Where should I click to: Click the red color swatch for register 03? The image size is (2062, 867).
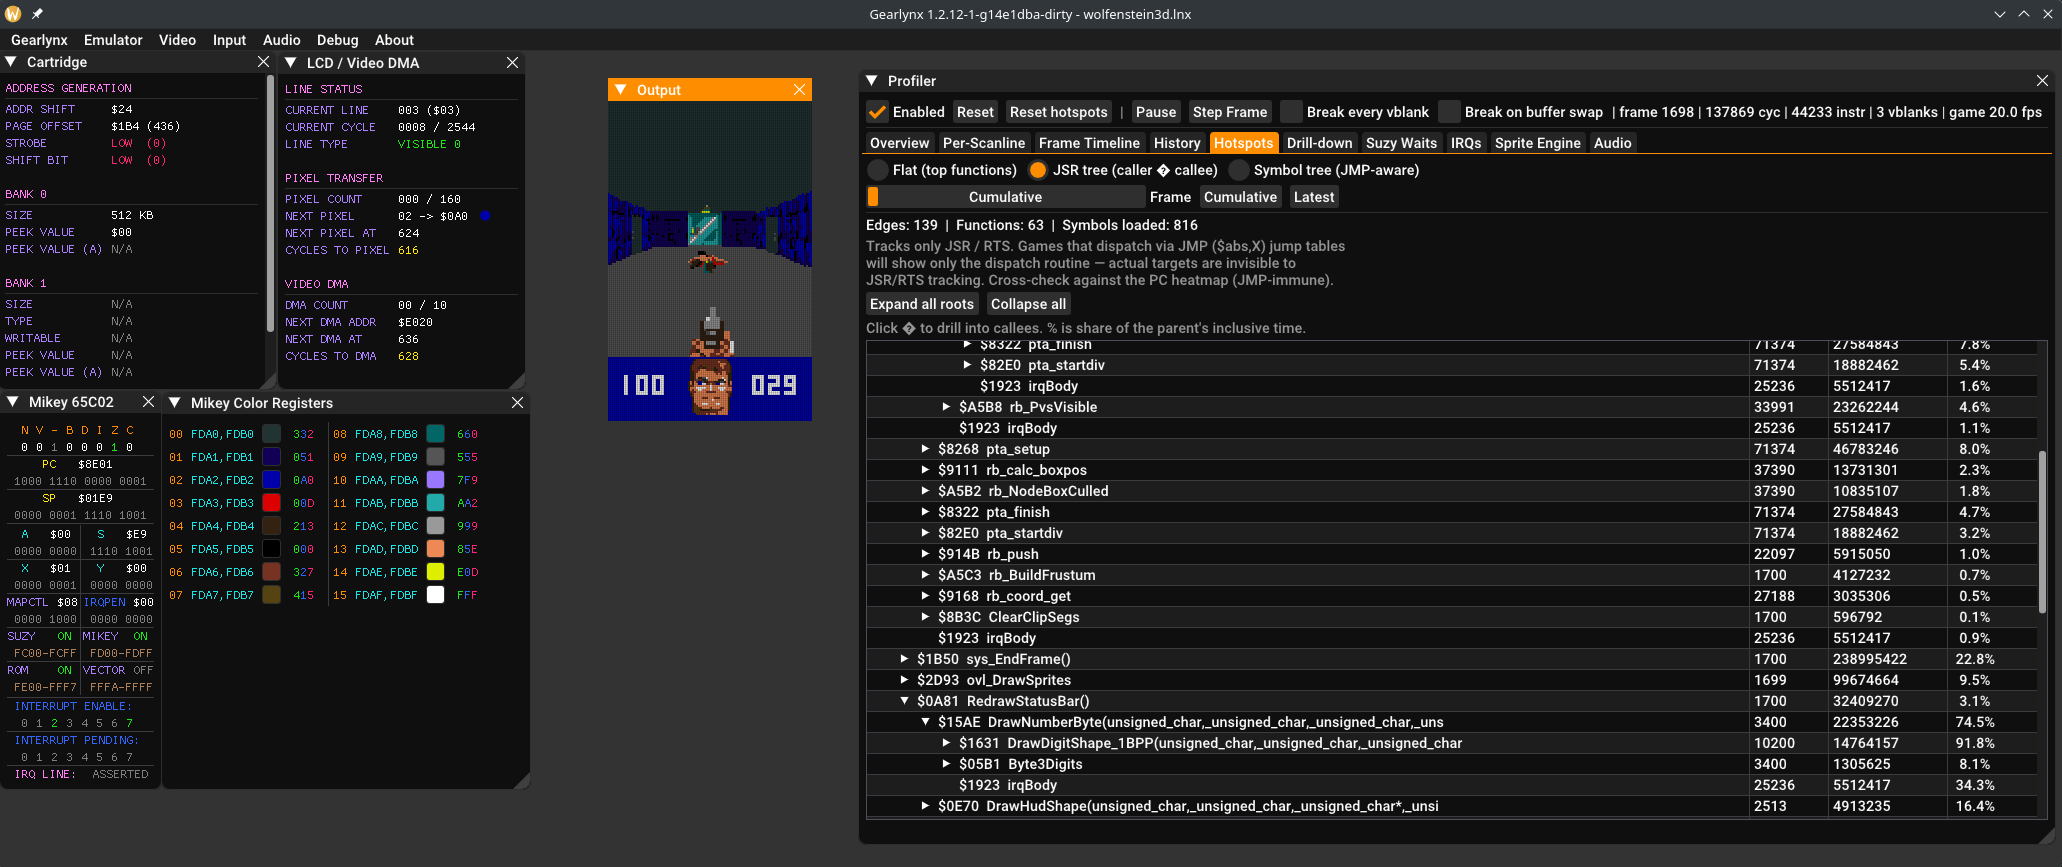tap(271, 503)
